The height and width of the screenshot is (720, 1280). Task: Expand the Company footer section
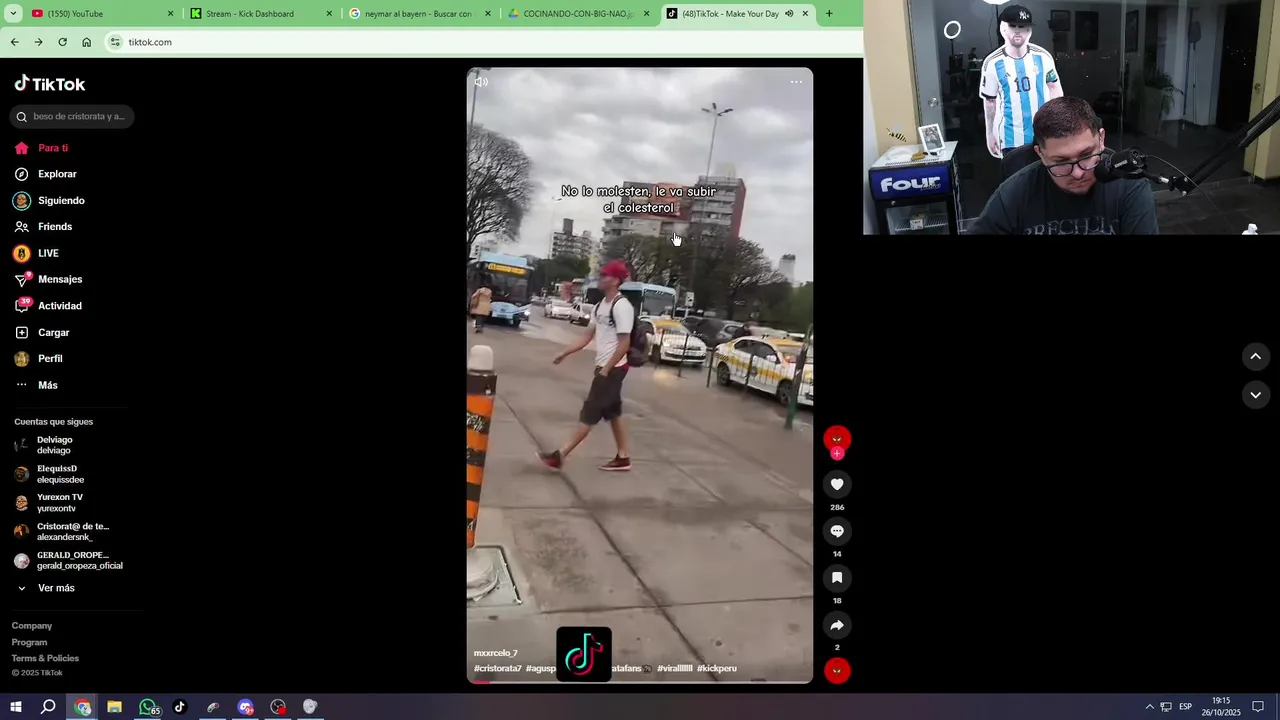click(32, 626)
